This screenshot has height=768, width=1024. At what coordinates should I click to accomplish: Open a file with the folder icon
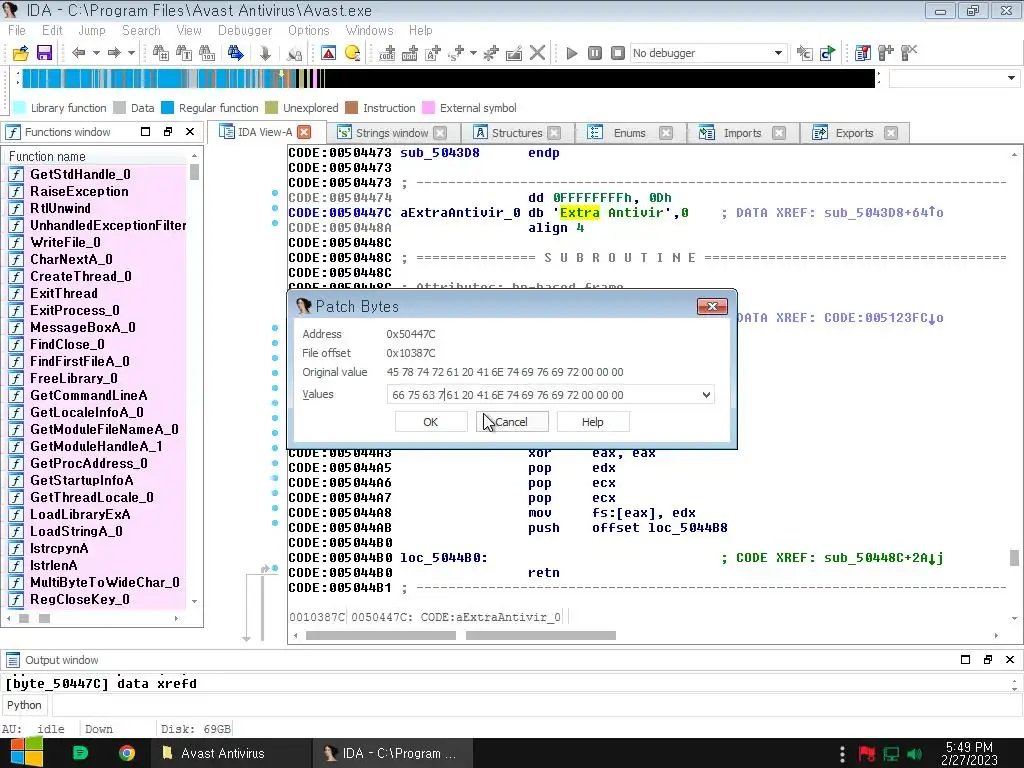coord(20,53)
